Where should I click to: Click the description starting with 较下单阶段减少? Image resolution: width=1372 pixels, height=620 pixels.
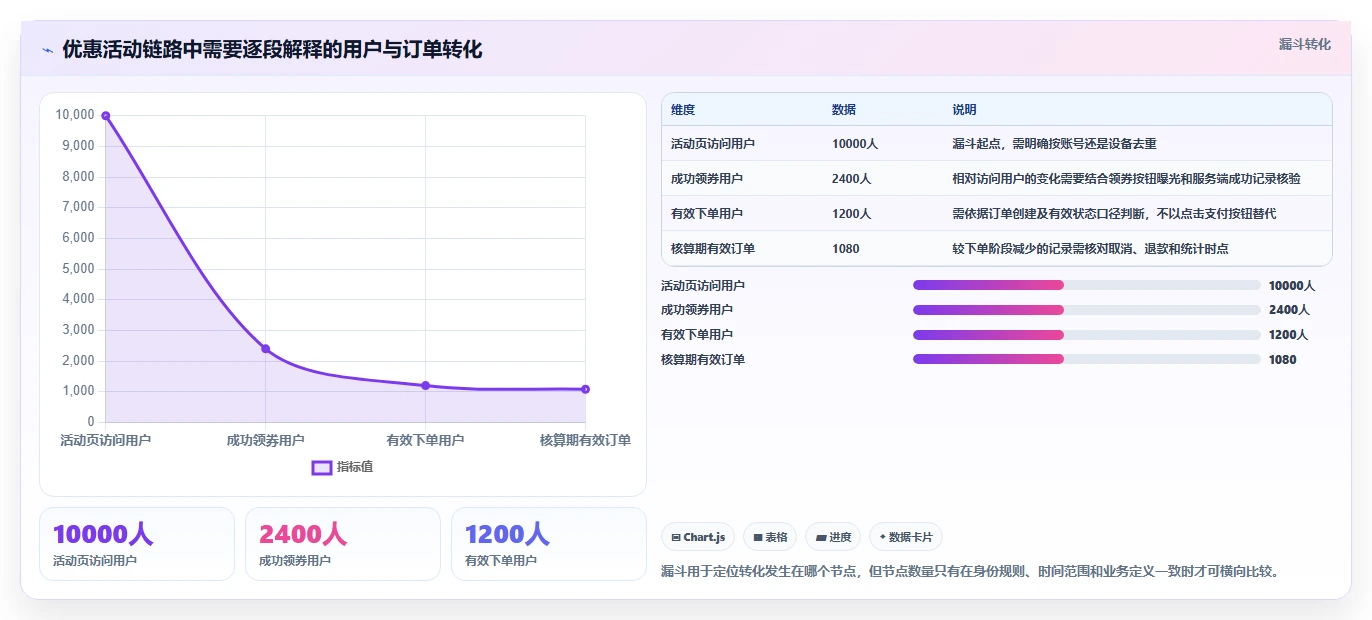(1090, 249)
